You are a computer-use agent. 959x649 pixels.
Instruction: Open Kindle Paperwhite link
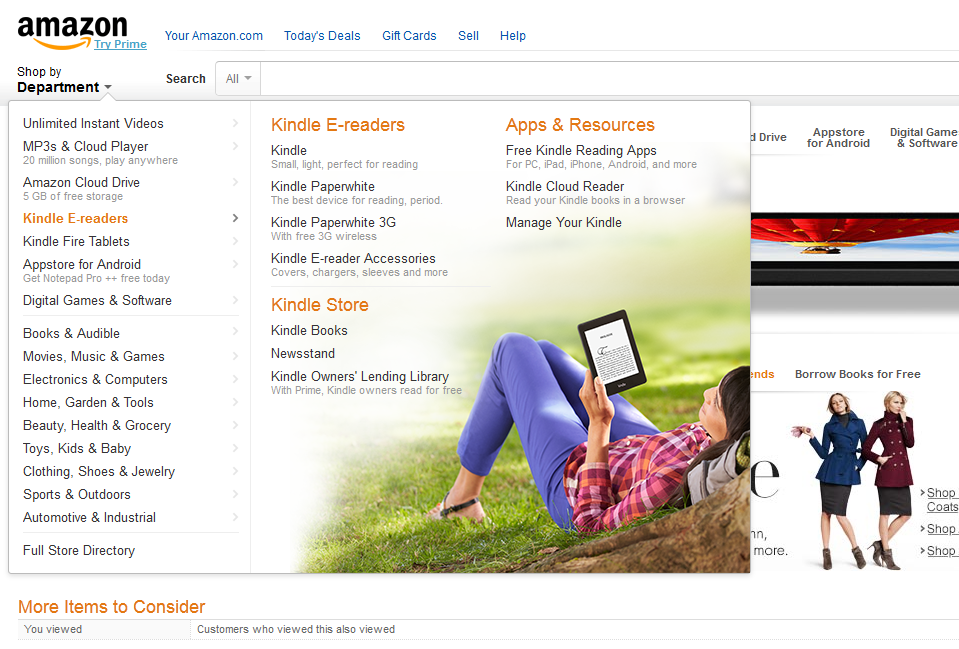[323, 187]
